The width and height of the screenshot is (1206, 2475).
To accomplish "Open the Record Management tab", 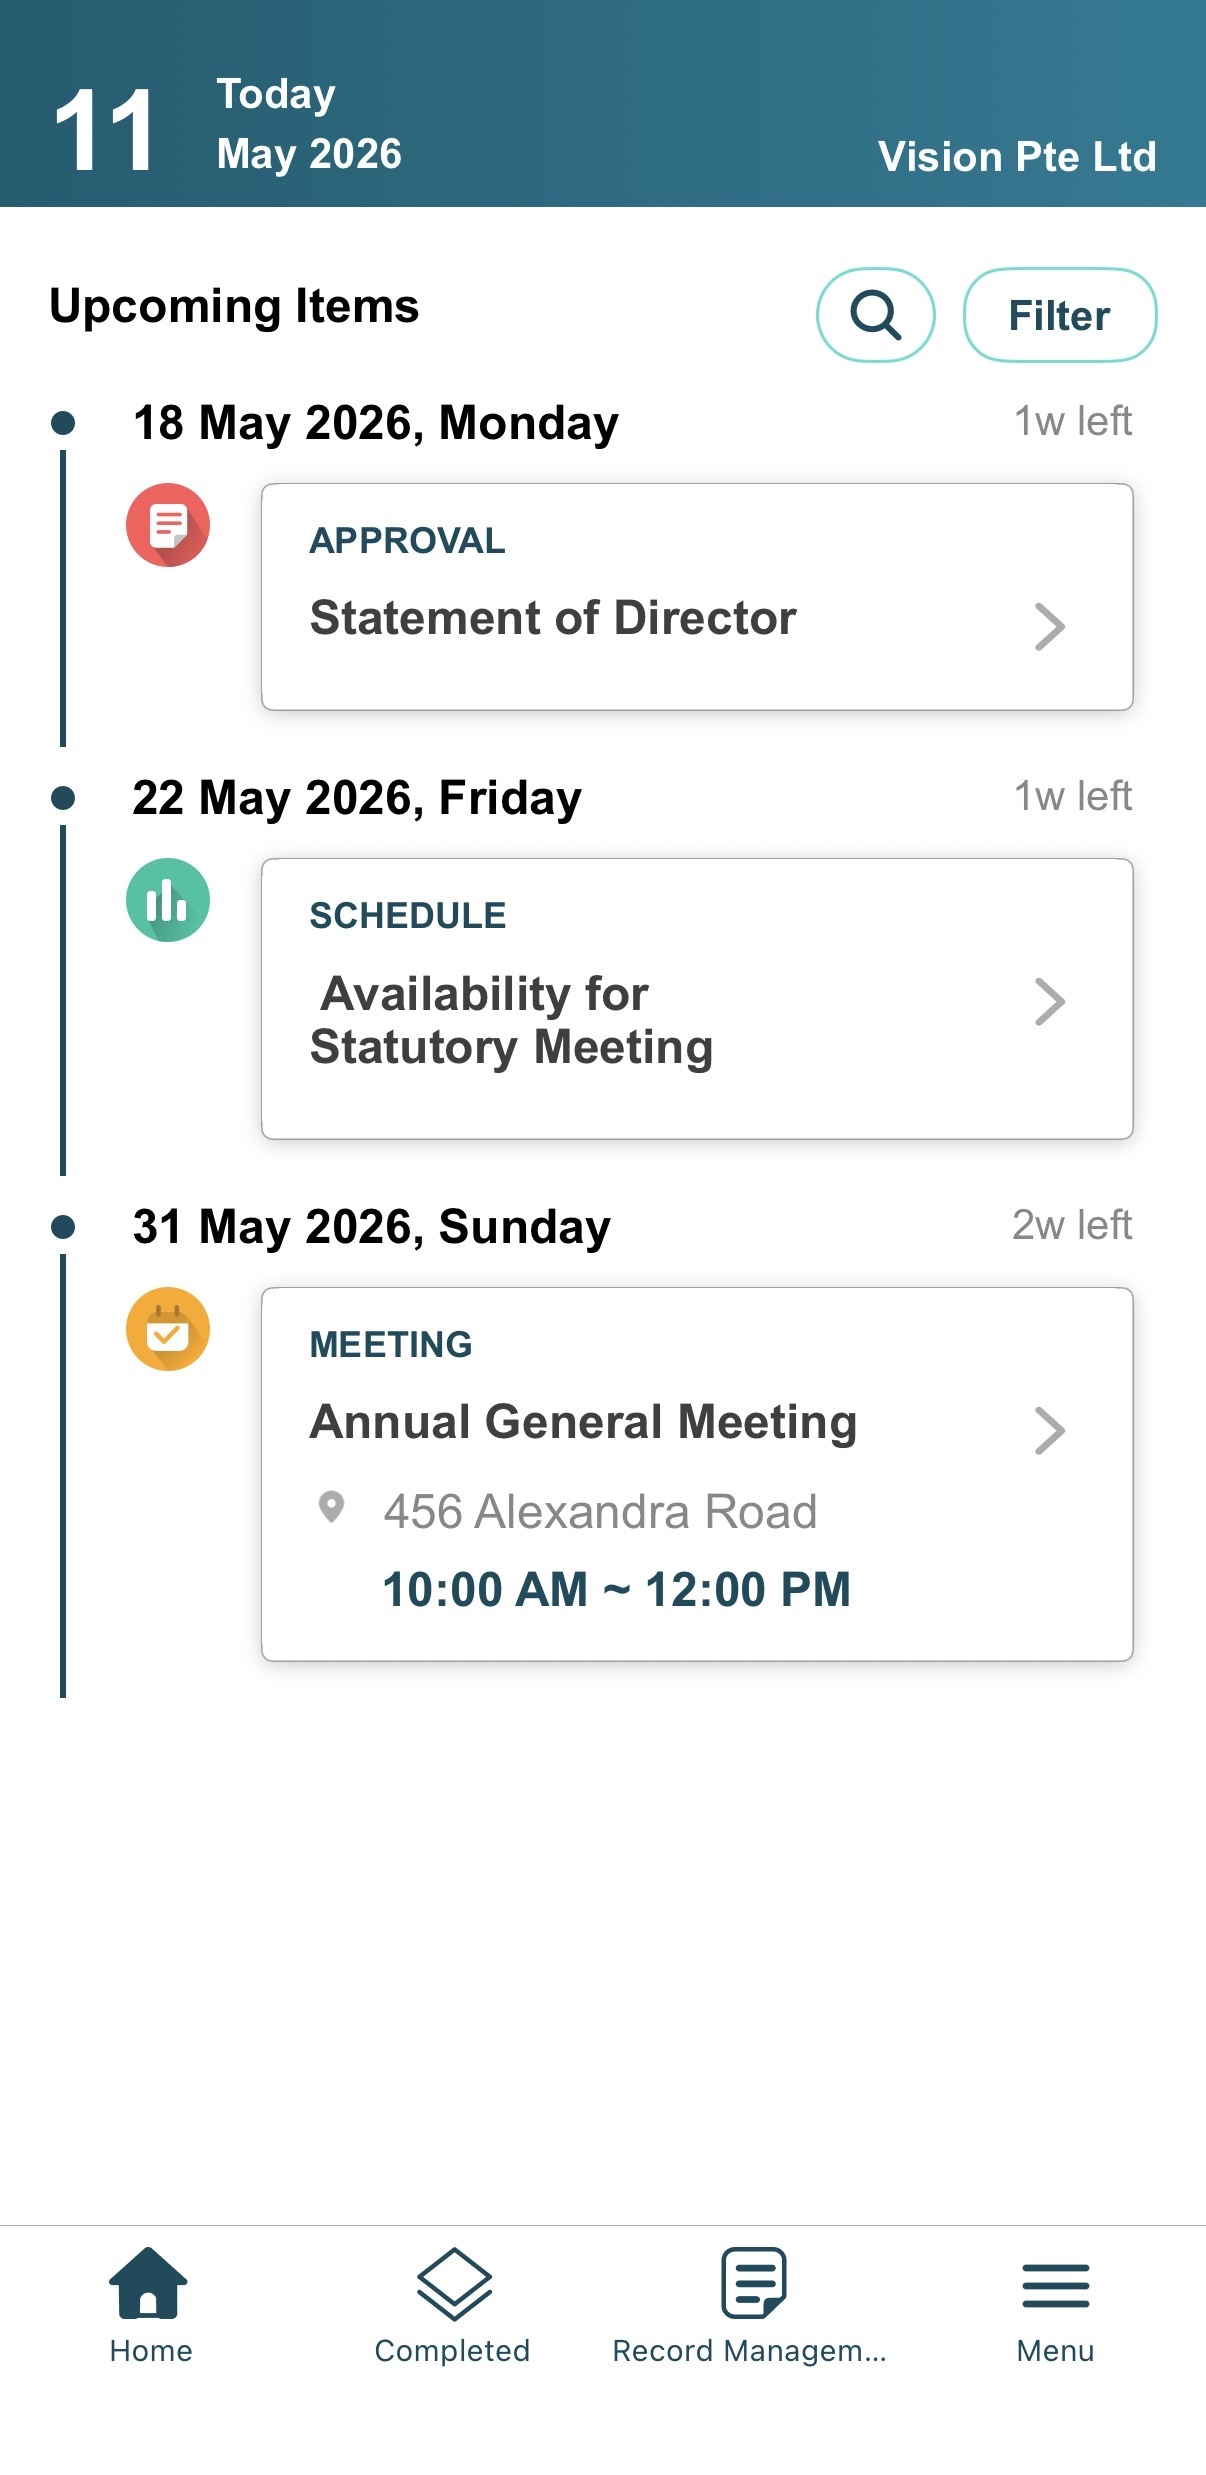I will pos(750,2306).
